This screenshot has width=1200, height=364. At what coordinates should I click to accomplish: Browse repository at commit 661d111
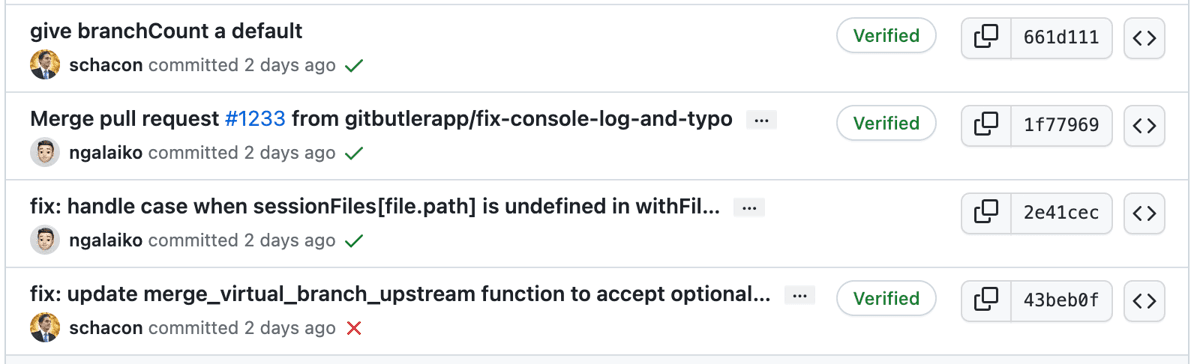pyautogui.click(x=1145, y=38)
